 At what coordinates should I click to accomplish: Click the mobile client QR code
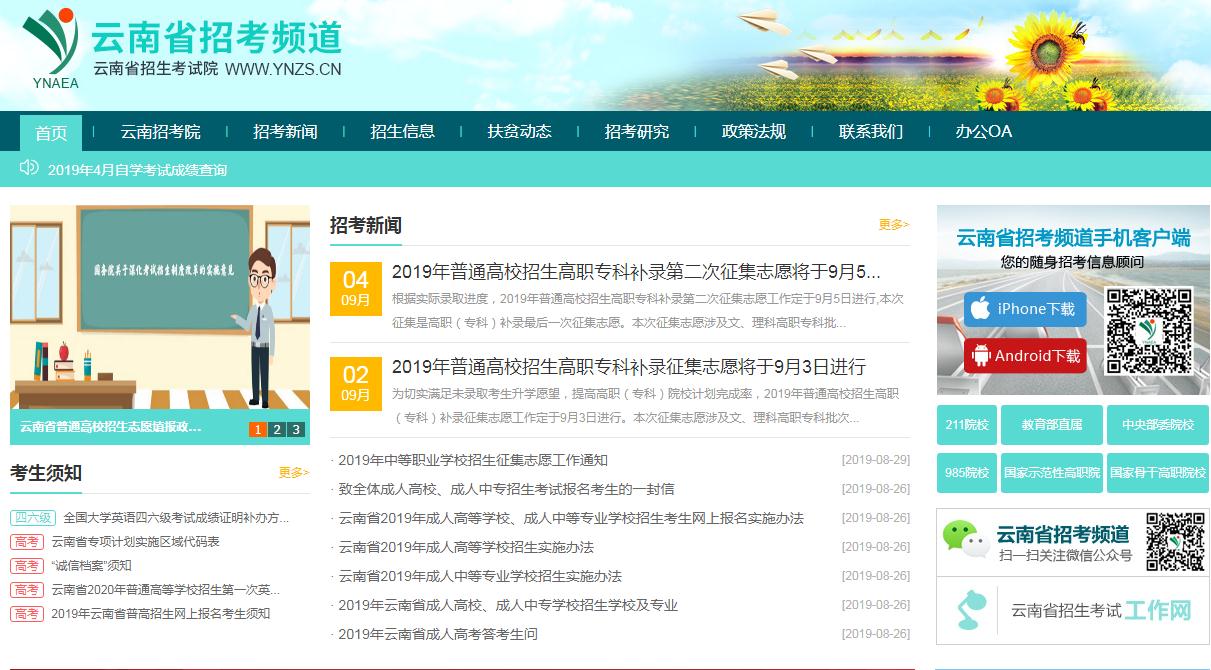[1149, 331]
